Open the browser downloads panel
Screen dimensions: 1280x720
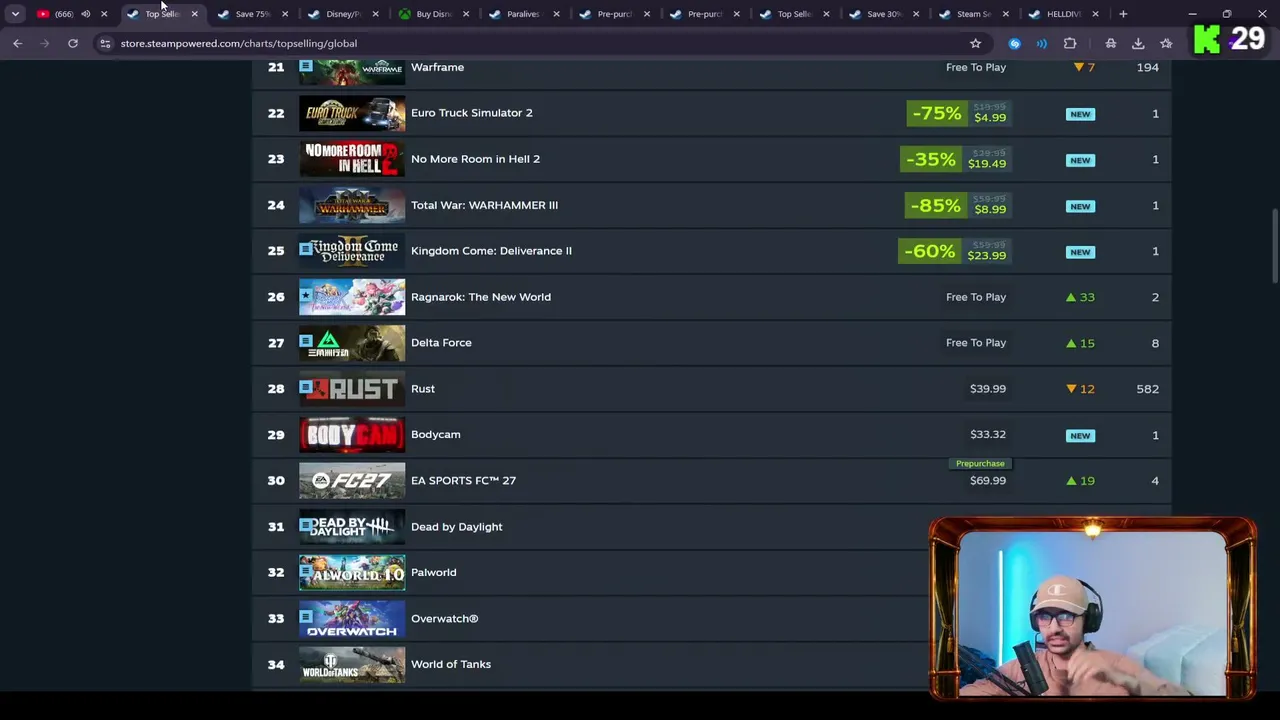click(x=1138, y=43)
